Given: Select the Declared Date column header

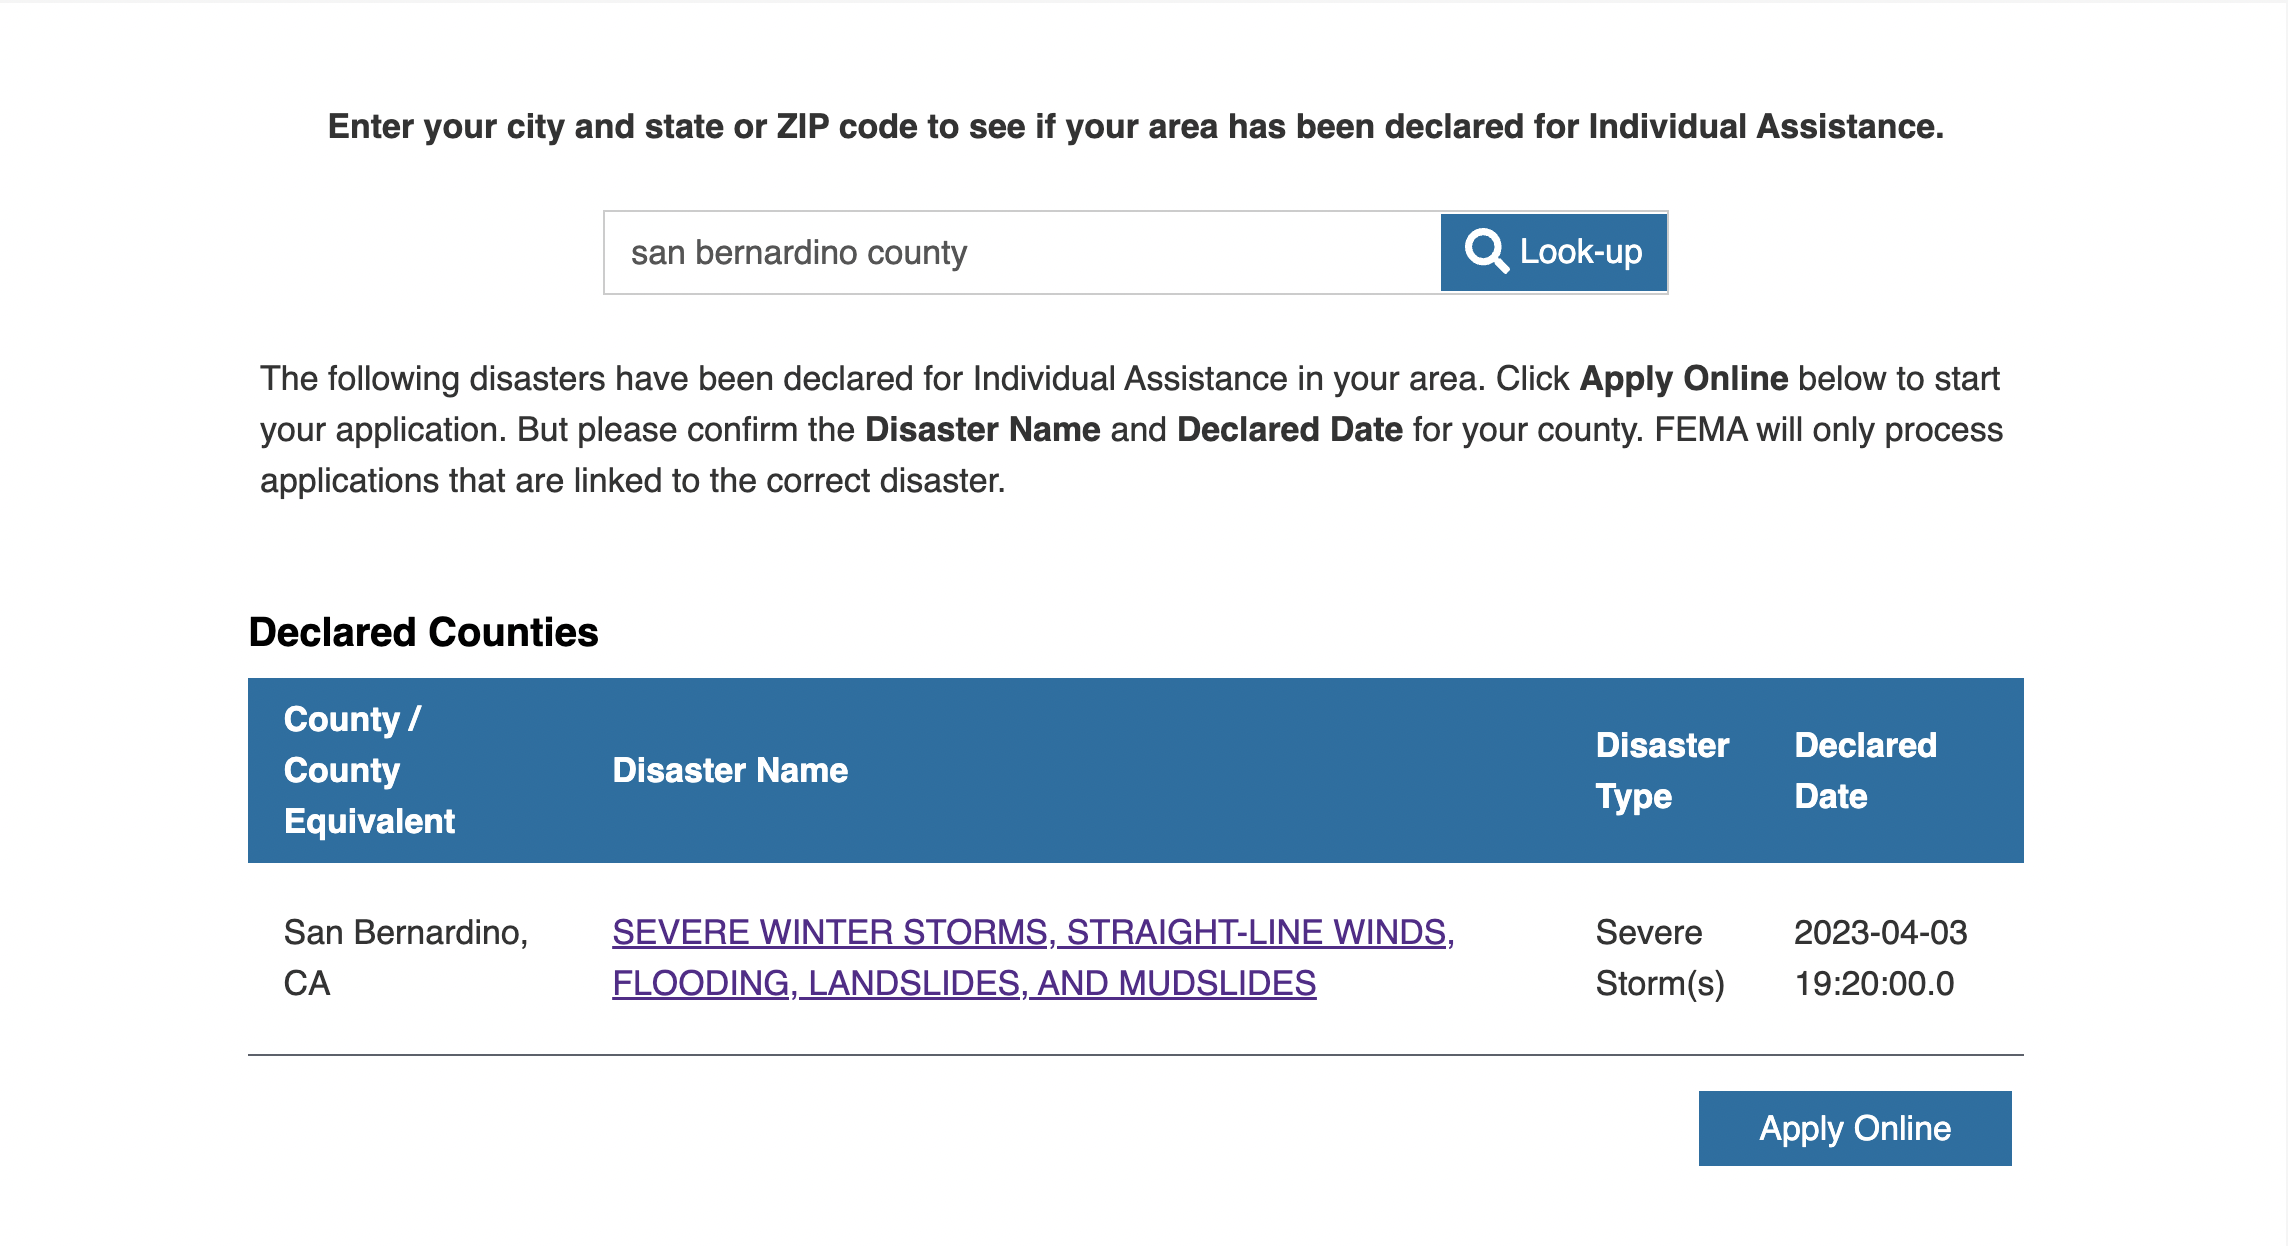Looking at the screenshot, I should tap(1866, 770).
